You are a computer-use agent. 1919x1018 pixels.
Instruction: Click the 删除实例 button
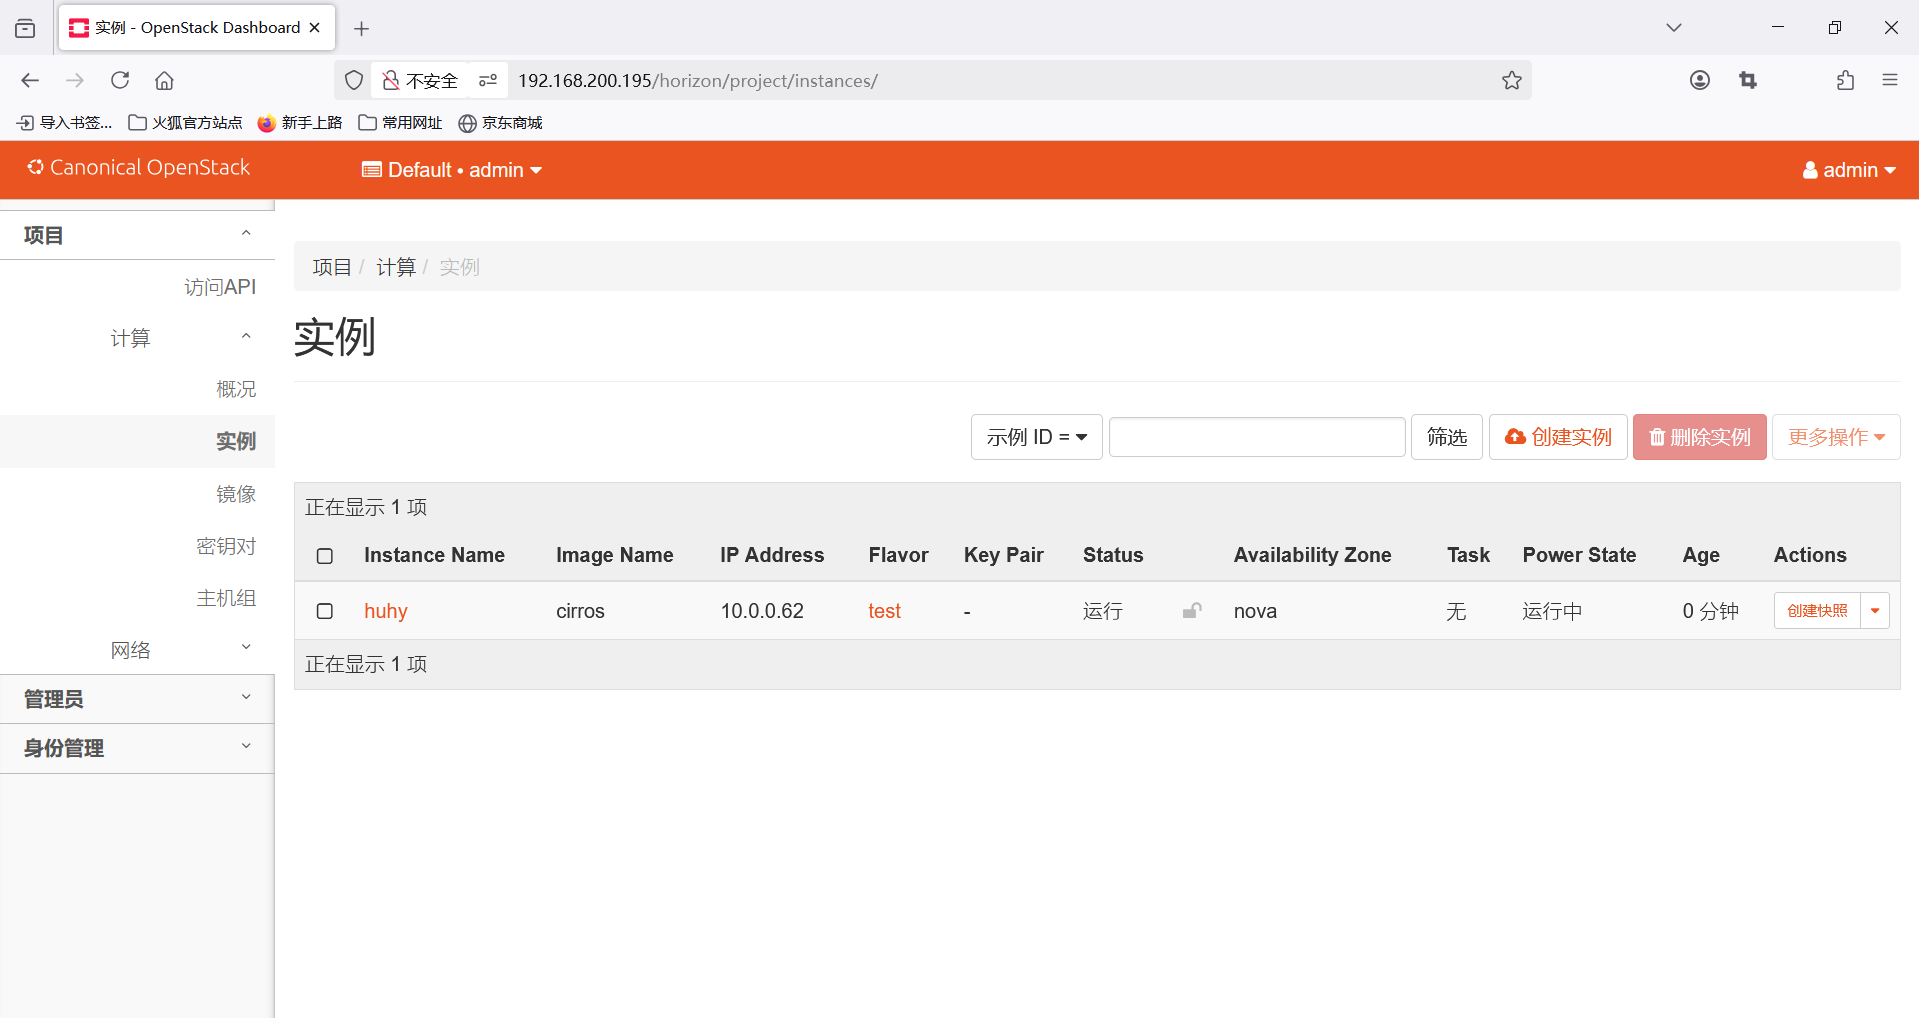(1699, 437)
